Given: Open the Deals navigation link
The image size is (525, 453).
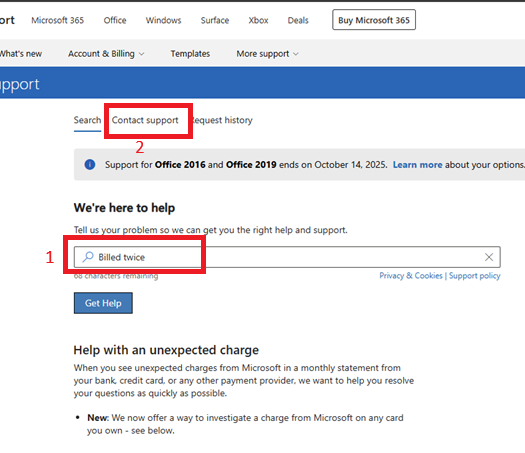Looking at the screenshot, I should 298,20.
